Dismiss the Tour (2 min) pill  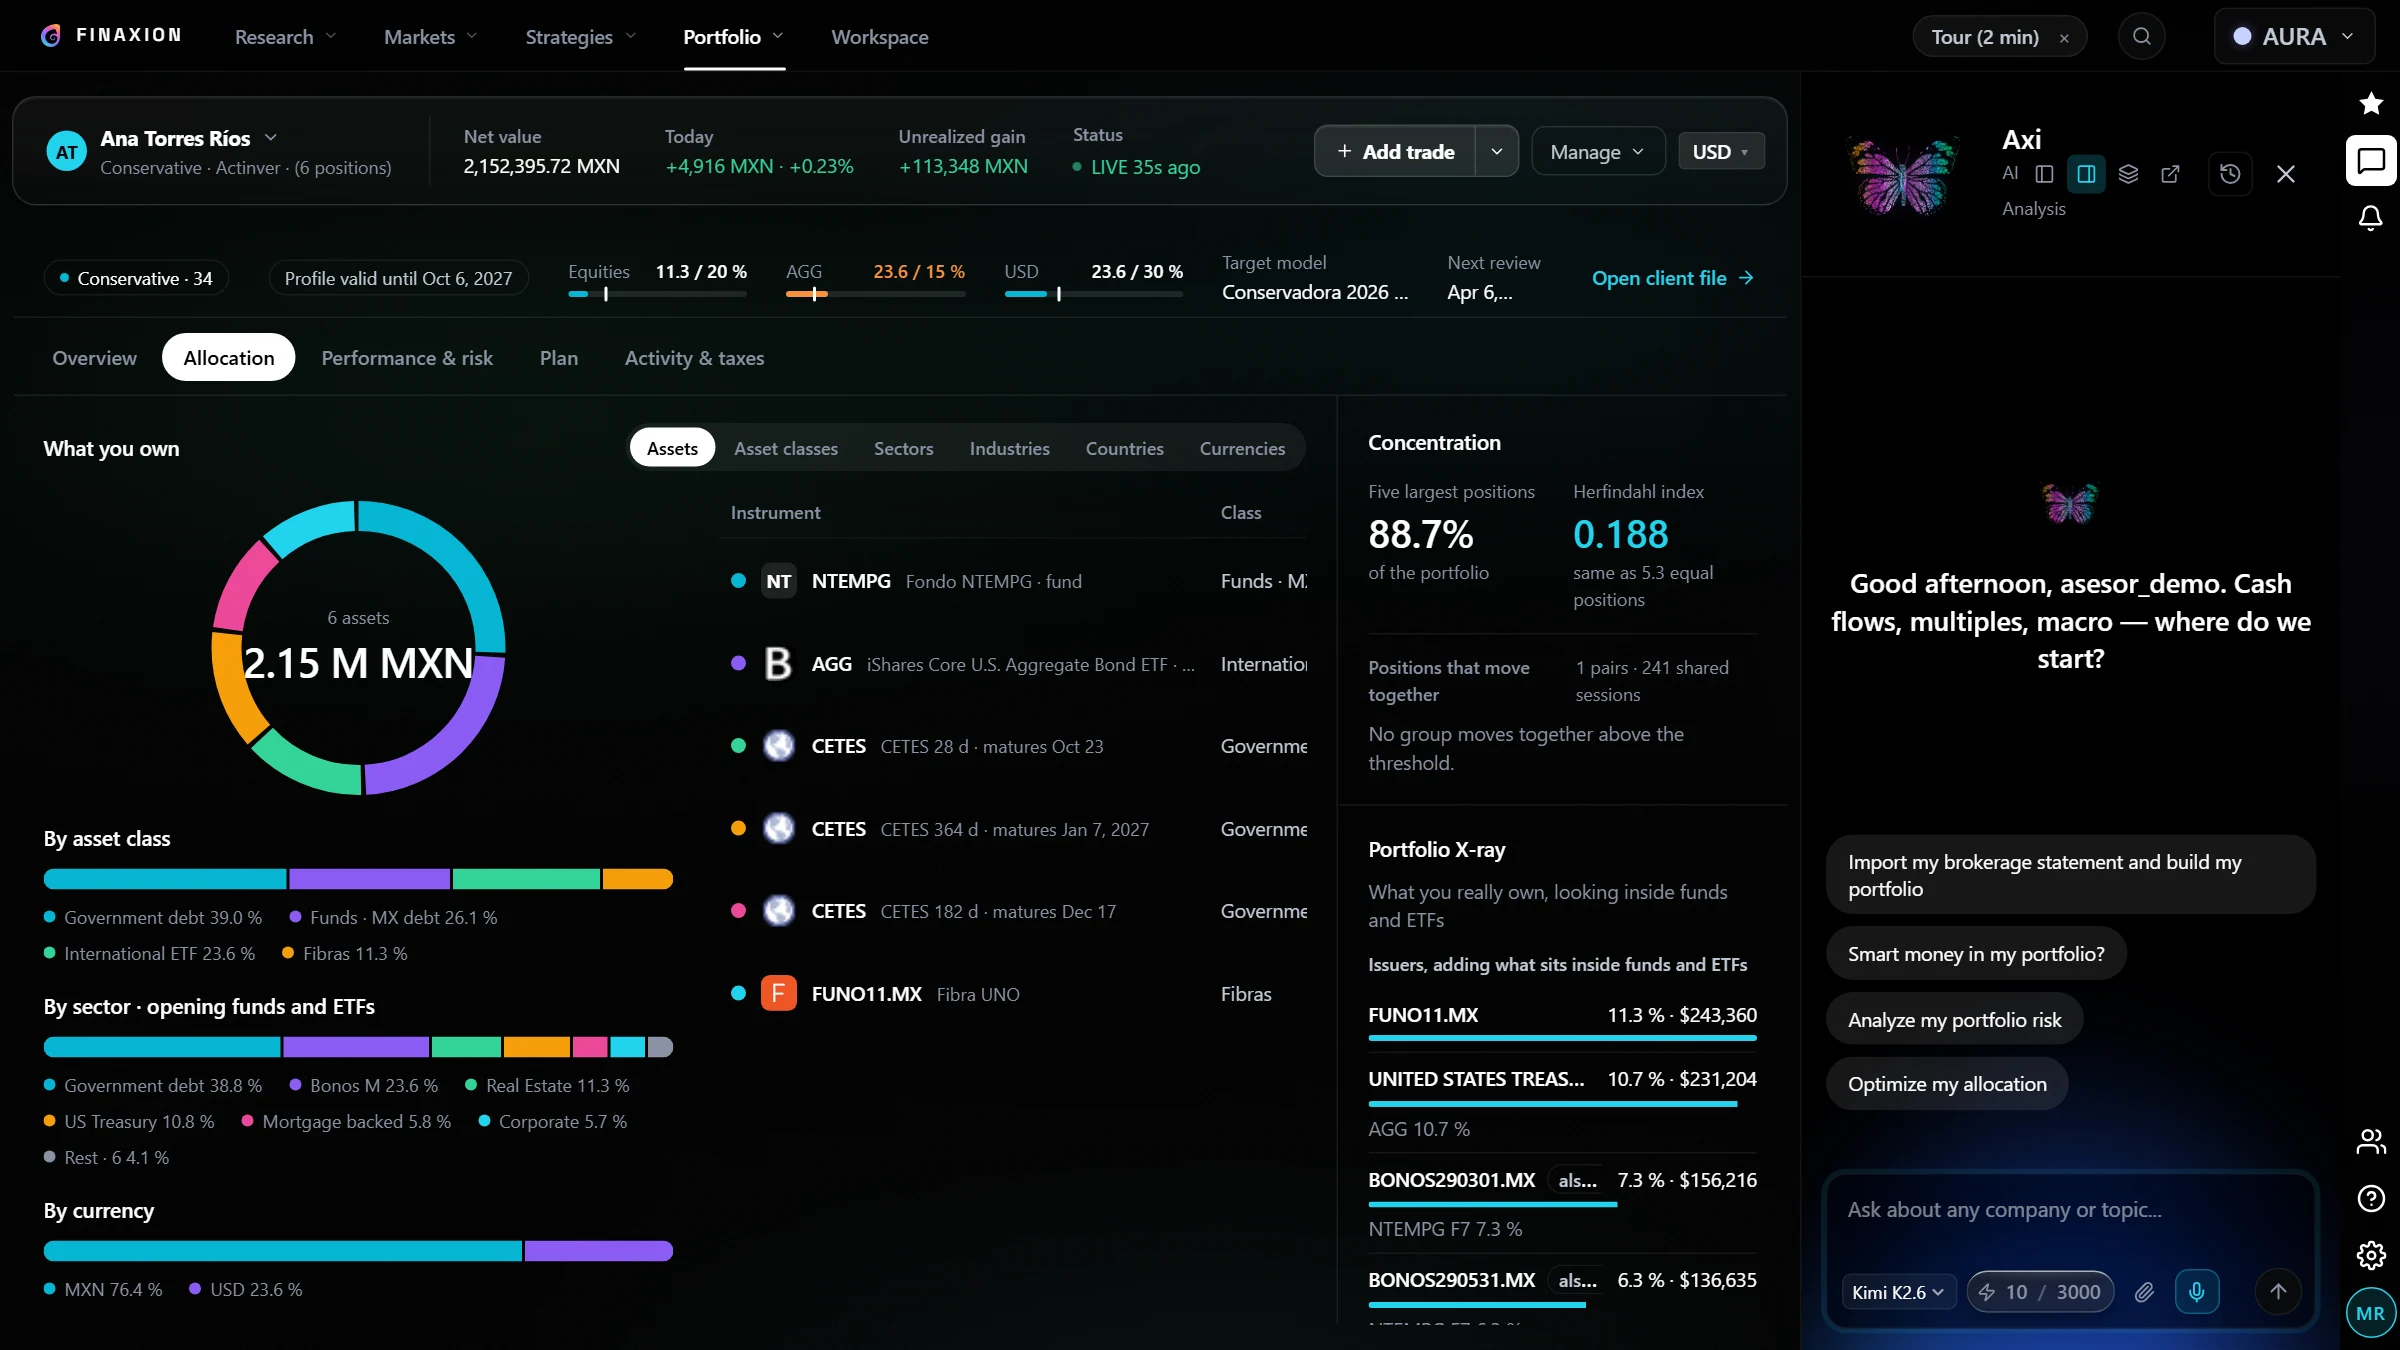point(2064,38)
